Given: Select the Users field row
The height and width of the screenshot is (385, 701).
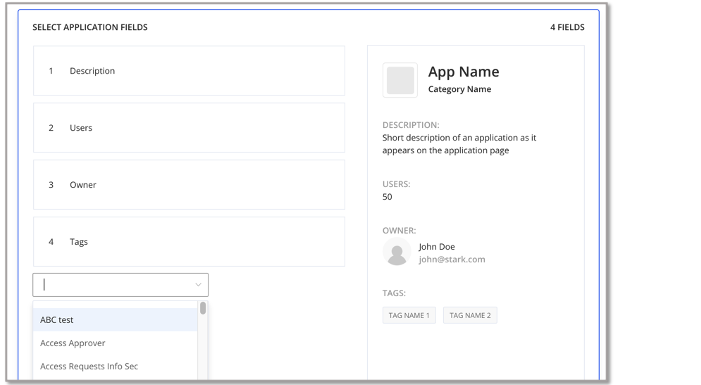Looking at the screenshot, I should tap(189, 127).
